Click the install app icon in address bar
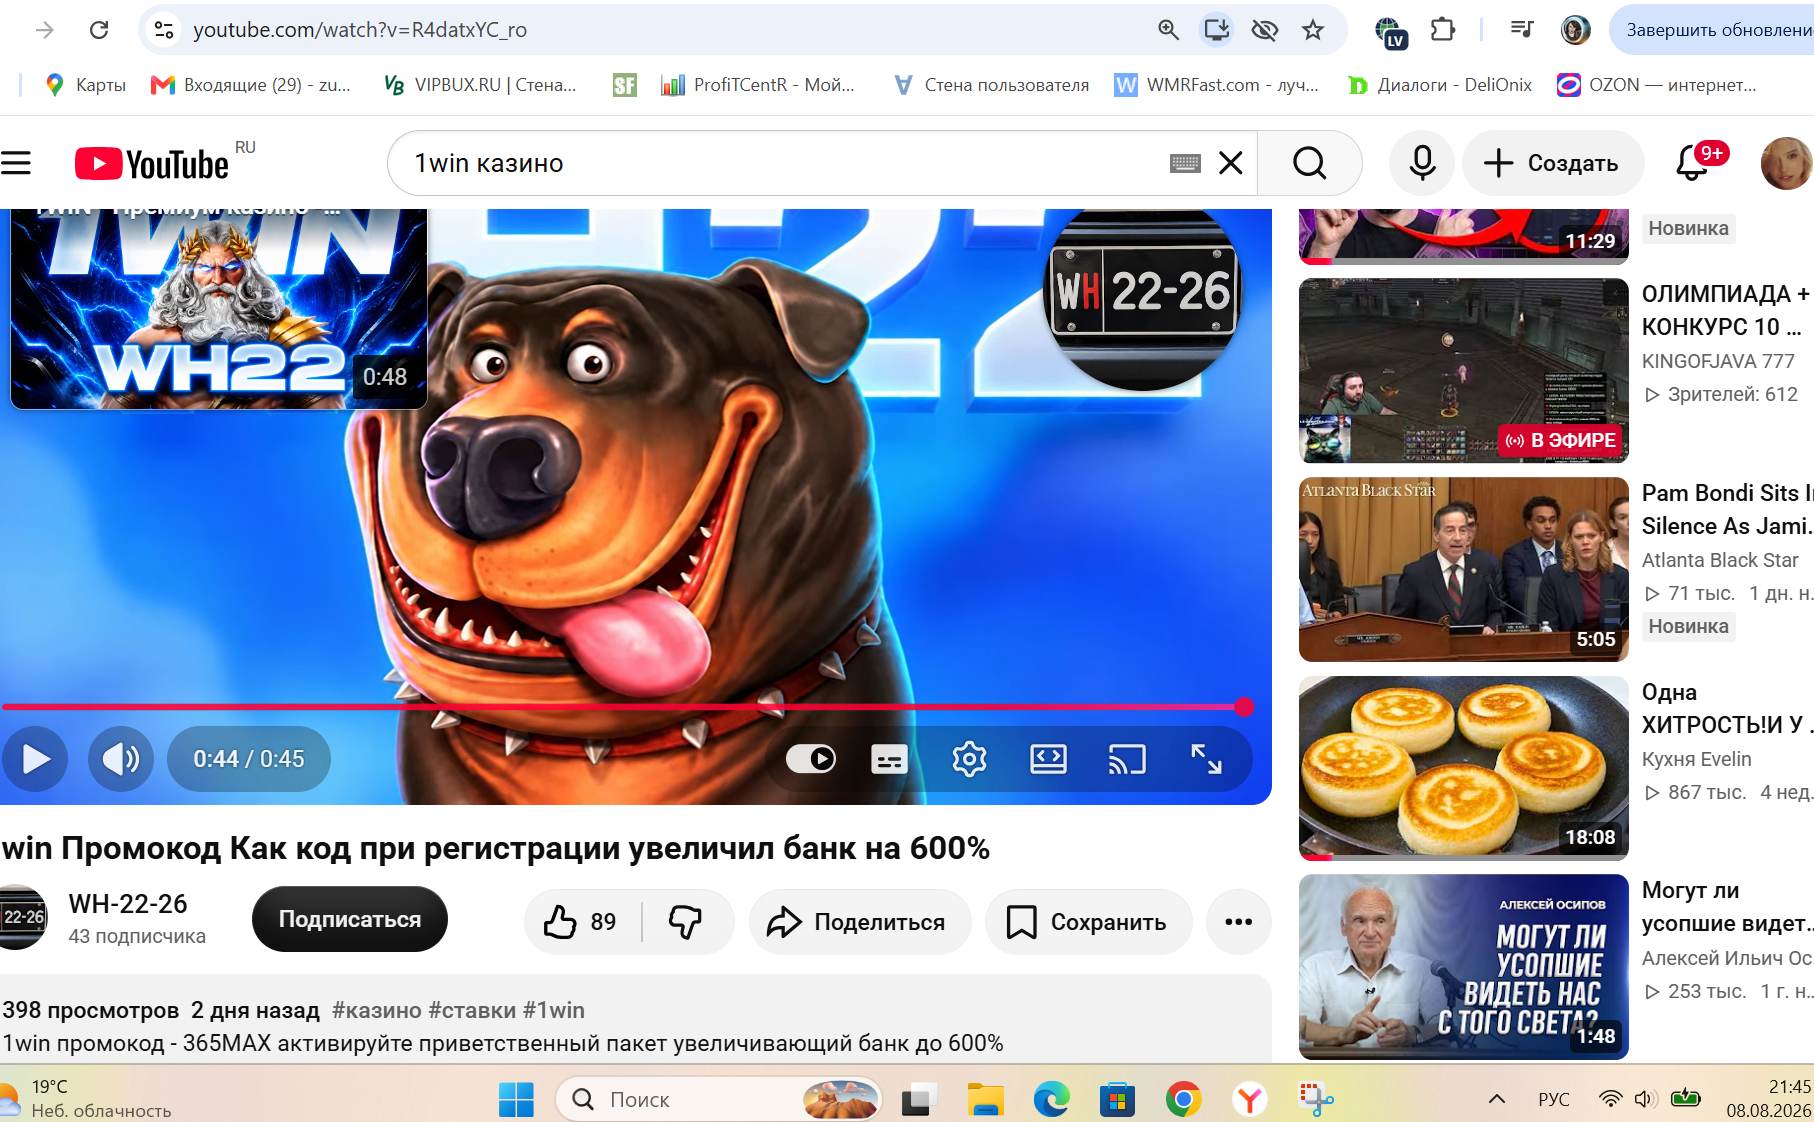 pyautogui.click(x=1216, y=30)
